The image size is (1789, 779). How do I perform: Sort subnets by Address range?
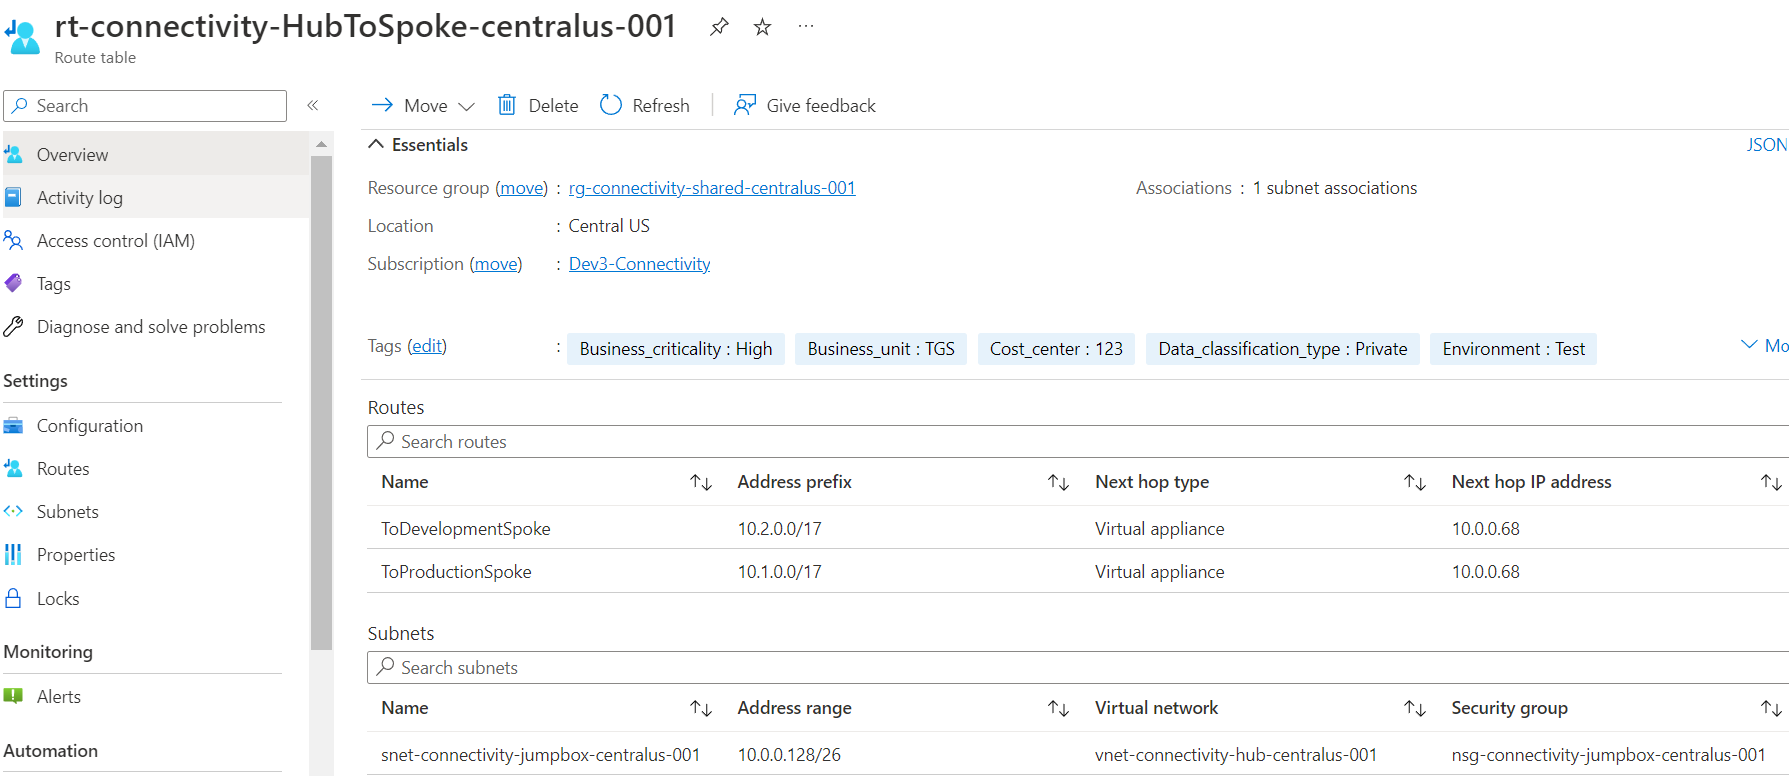(1058, 709)
